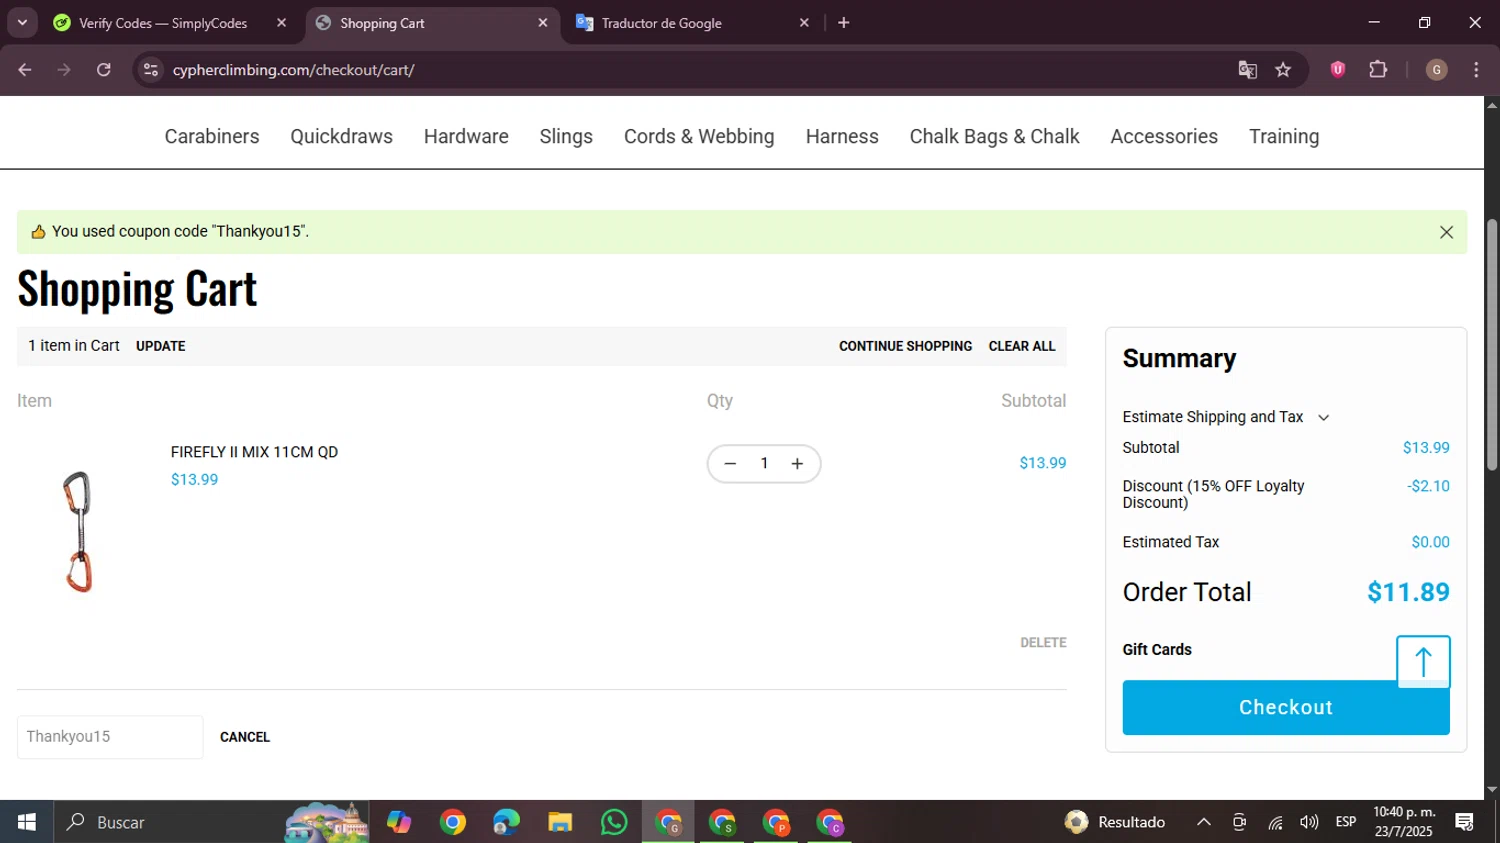The height and width of the screenshot is (843, 1500).
Task: Open the Quickdraws menu
Action: click(x=341, y=137)
